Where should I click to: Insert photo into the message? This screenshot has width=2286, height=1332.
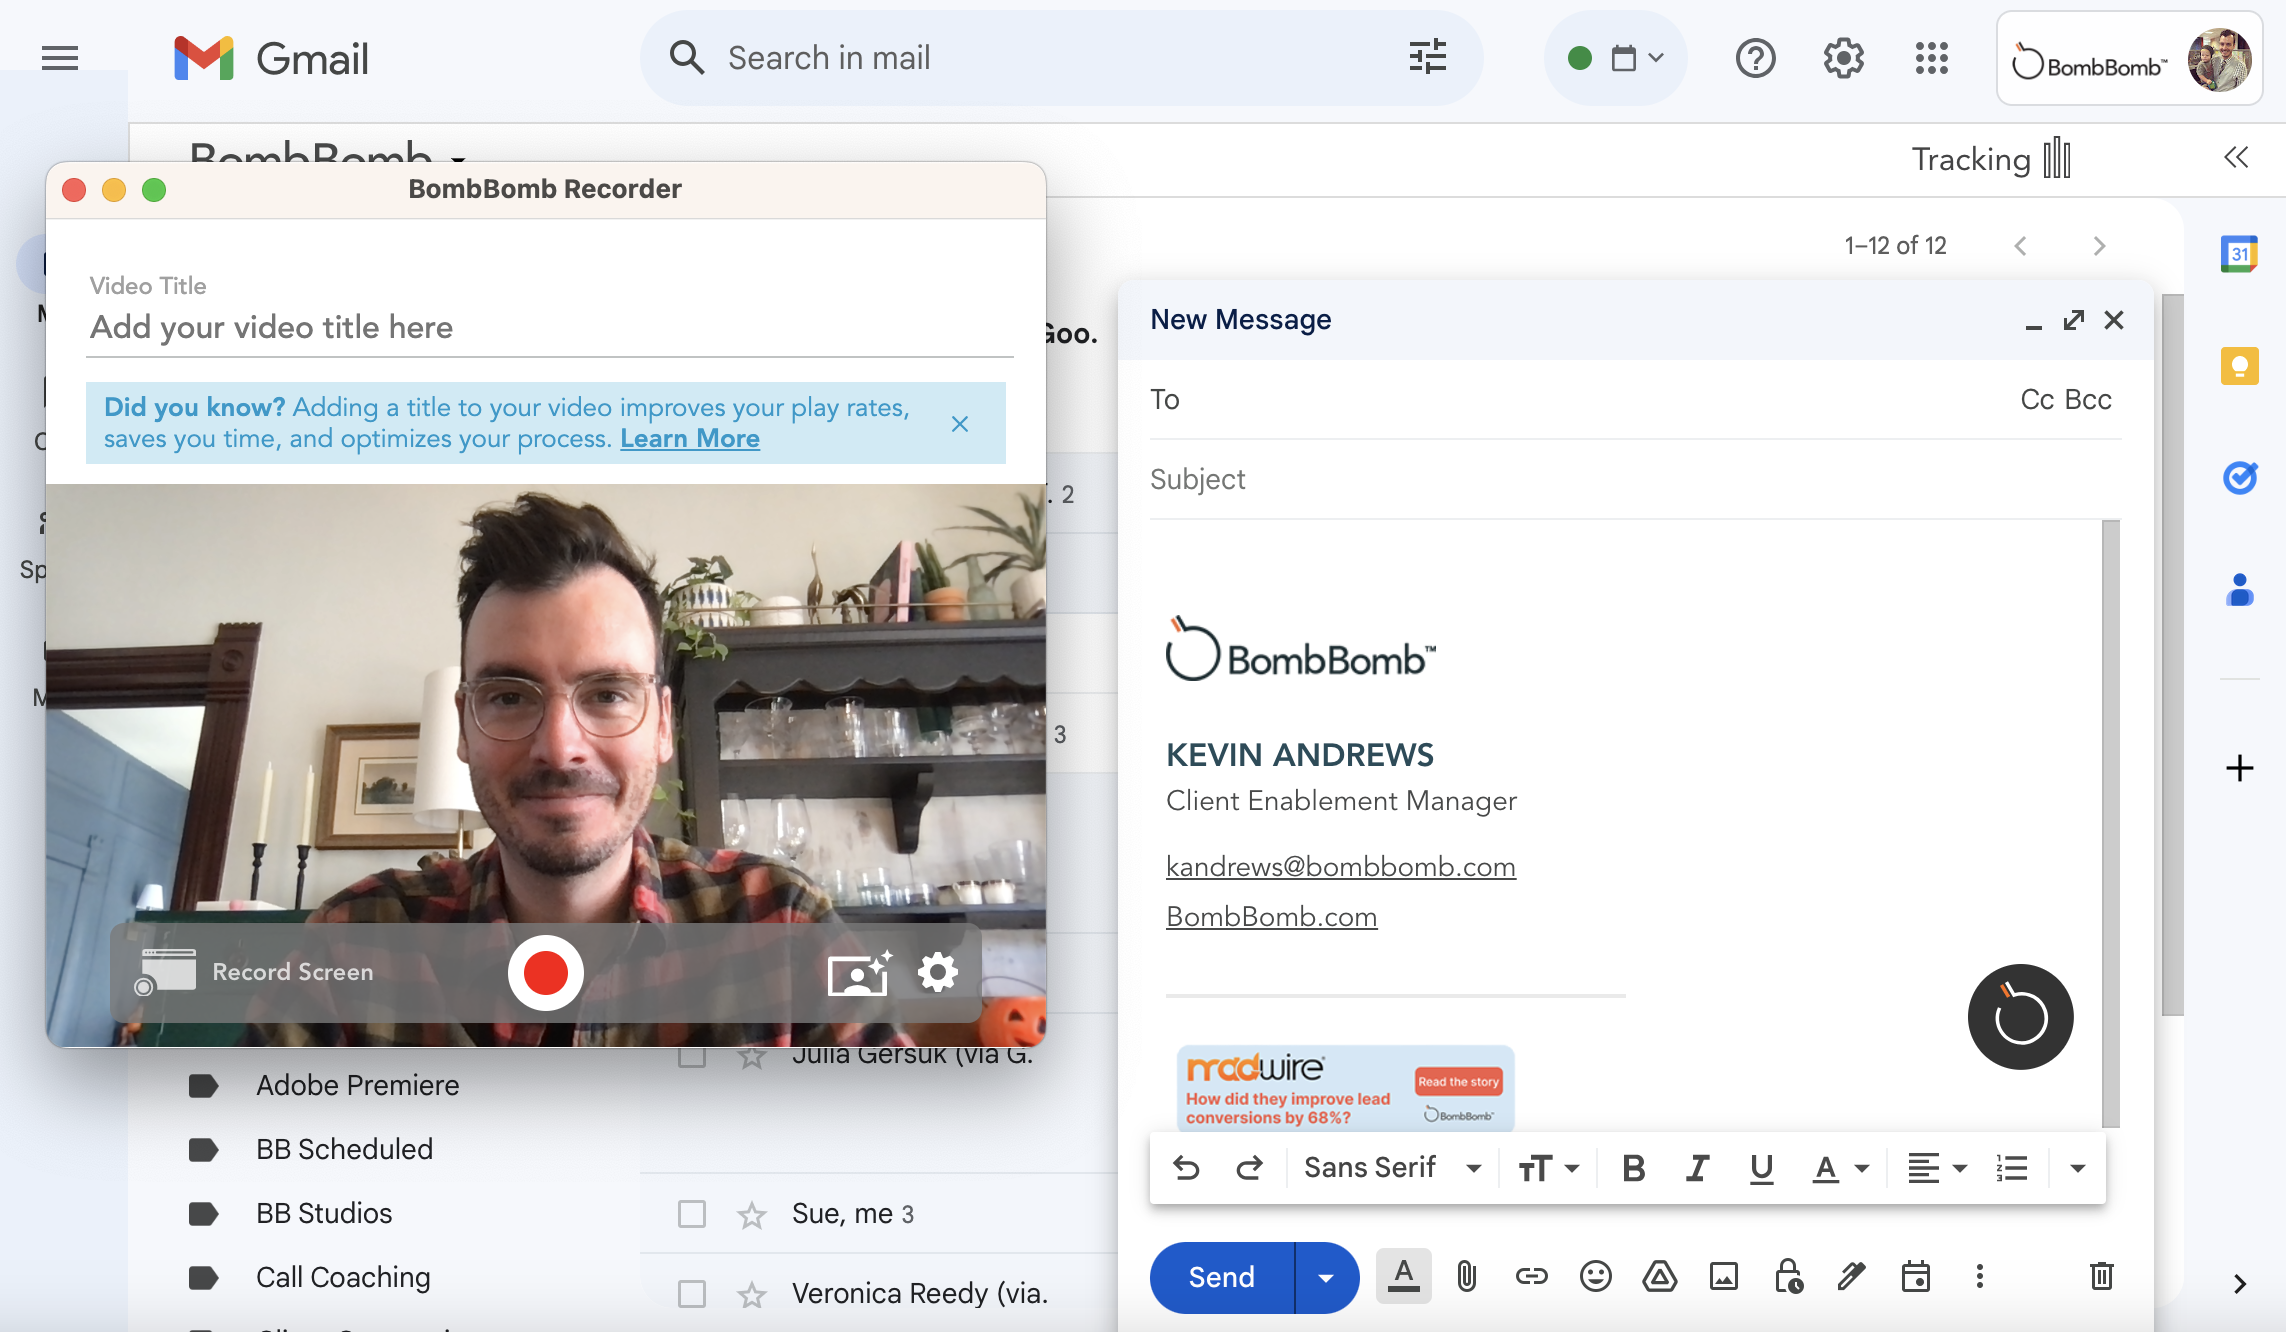(x=1723, y=1277)
